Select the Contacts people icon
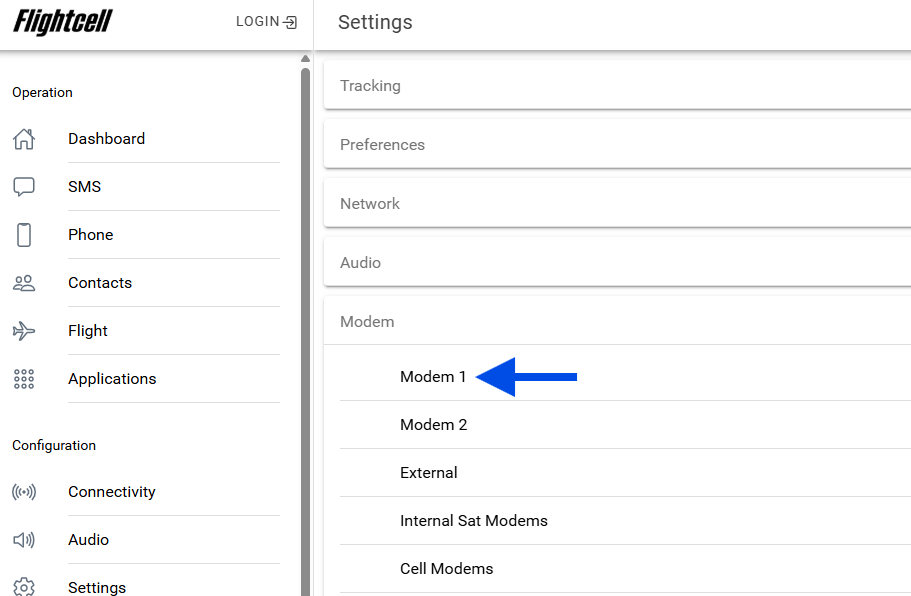This screenshot has height=596, width=911. (x=24, y=283)
